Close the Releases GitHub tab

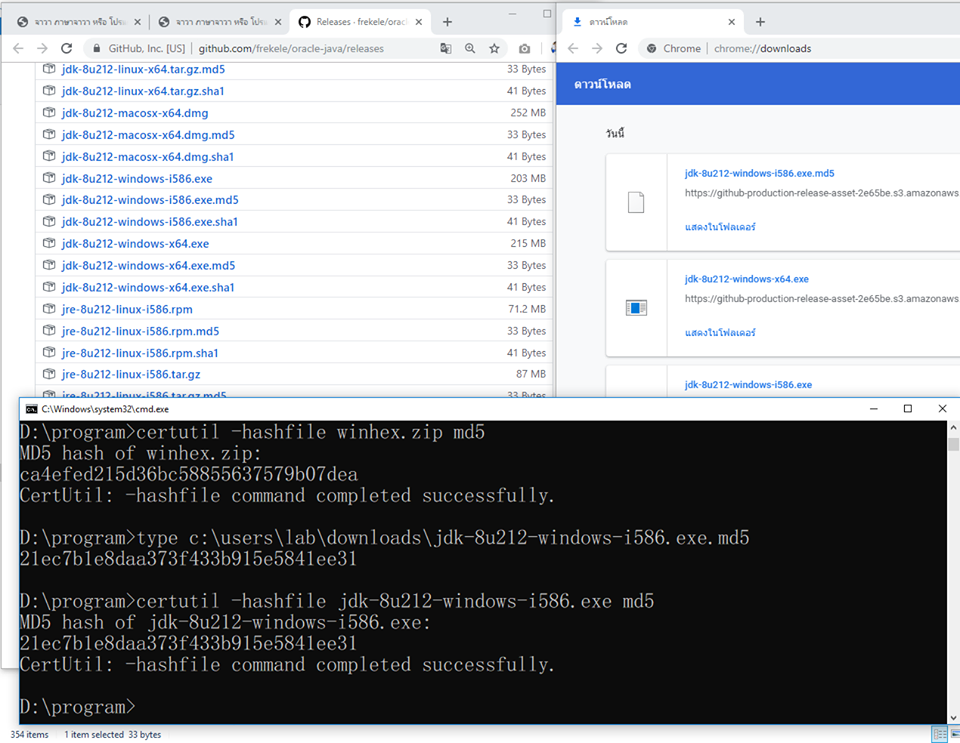coord(417,21)
